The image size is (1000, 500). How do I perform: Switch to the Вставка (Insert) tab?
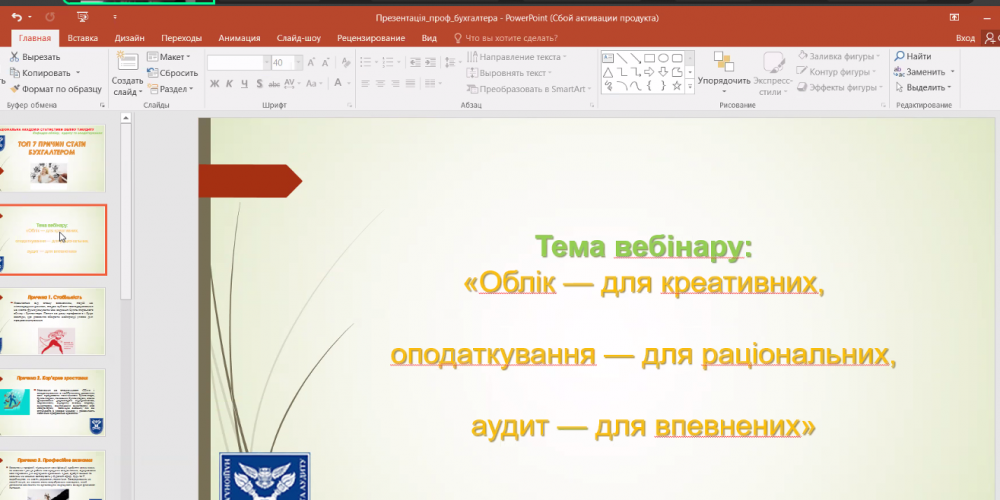coord(83,38)
